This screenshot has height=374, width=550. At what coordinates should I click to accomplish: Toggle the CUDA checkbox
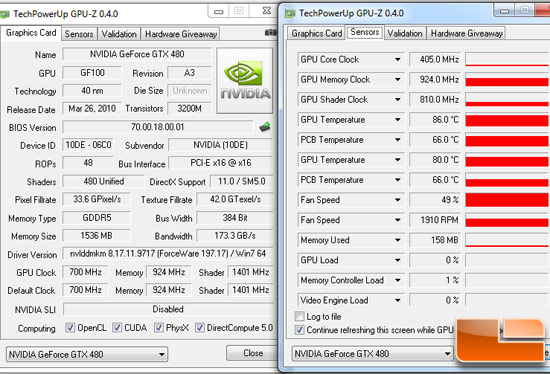pyautogui.click(x=117, y=328)
